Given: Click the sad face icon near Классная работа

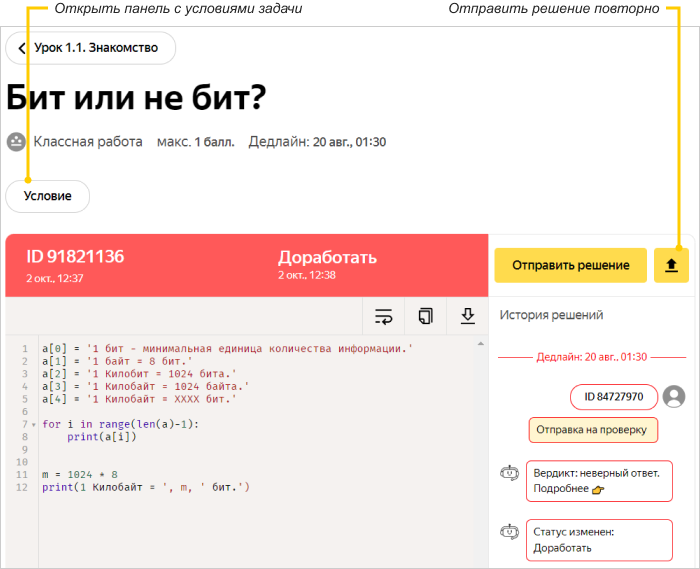Looking at the screenshot, I should click(16, 142).
